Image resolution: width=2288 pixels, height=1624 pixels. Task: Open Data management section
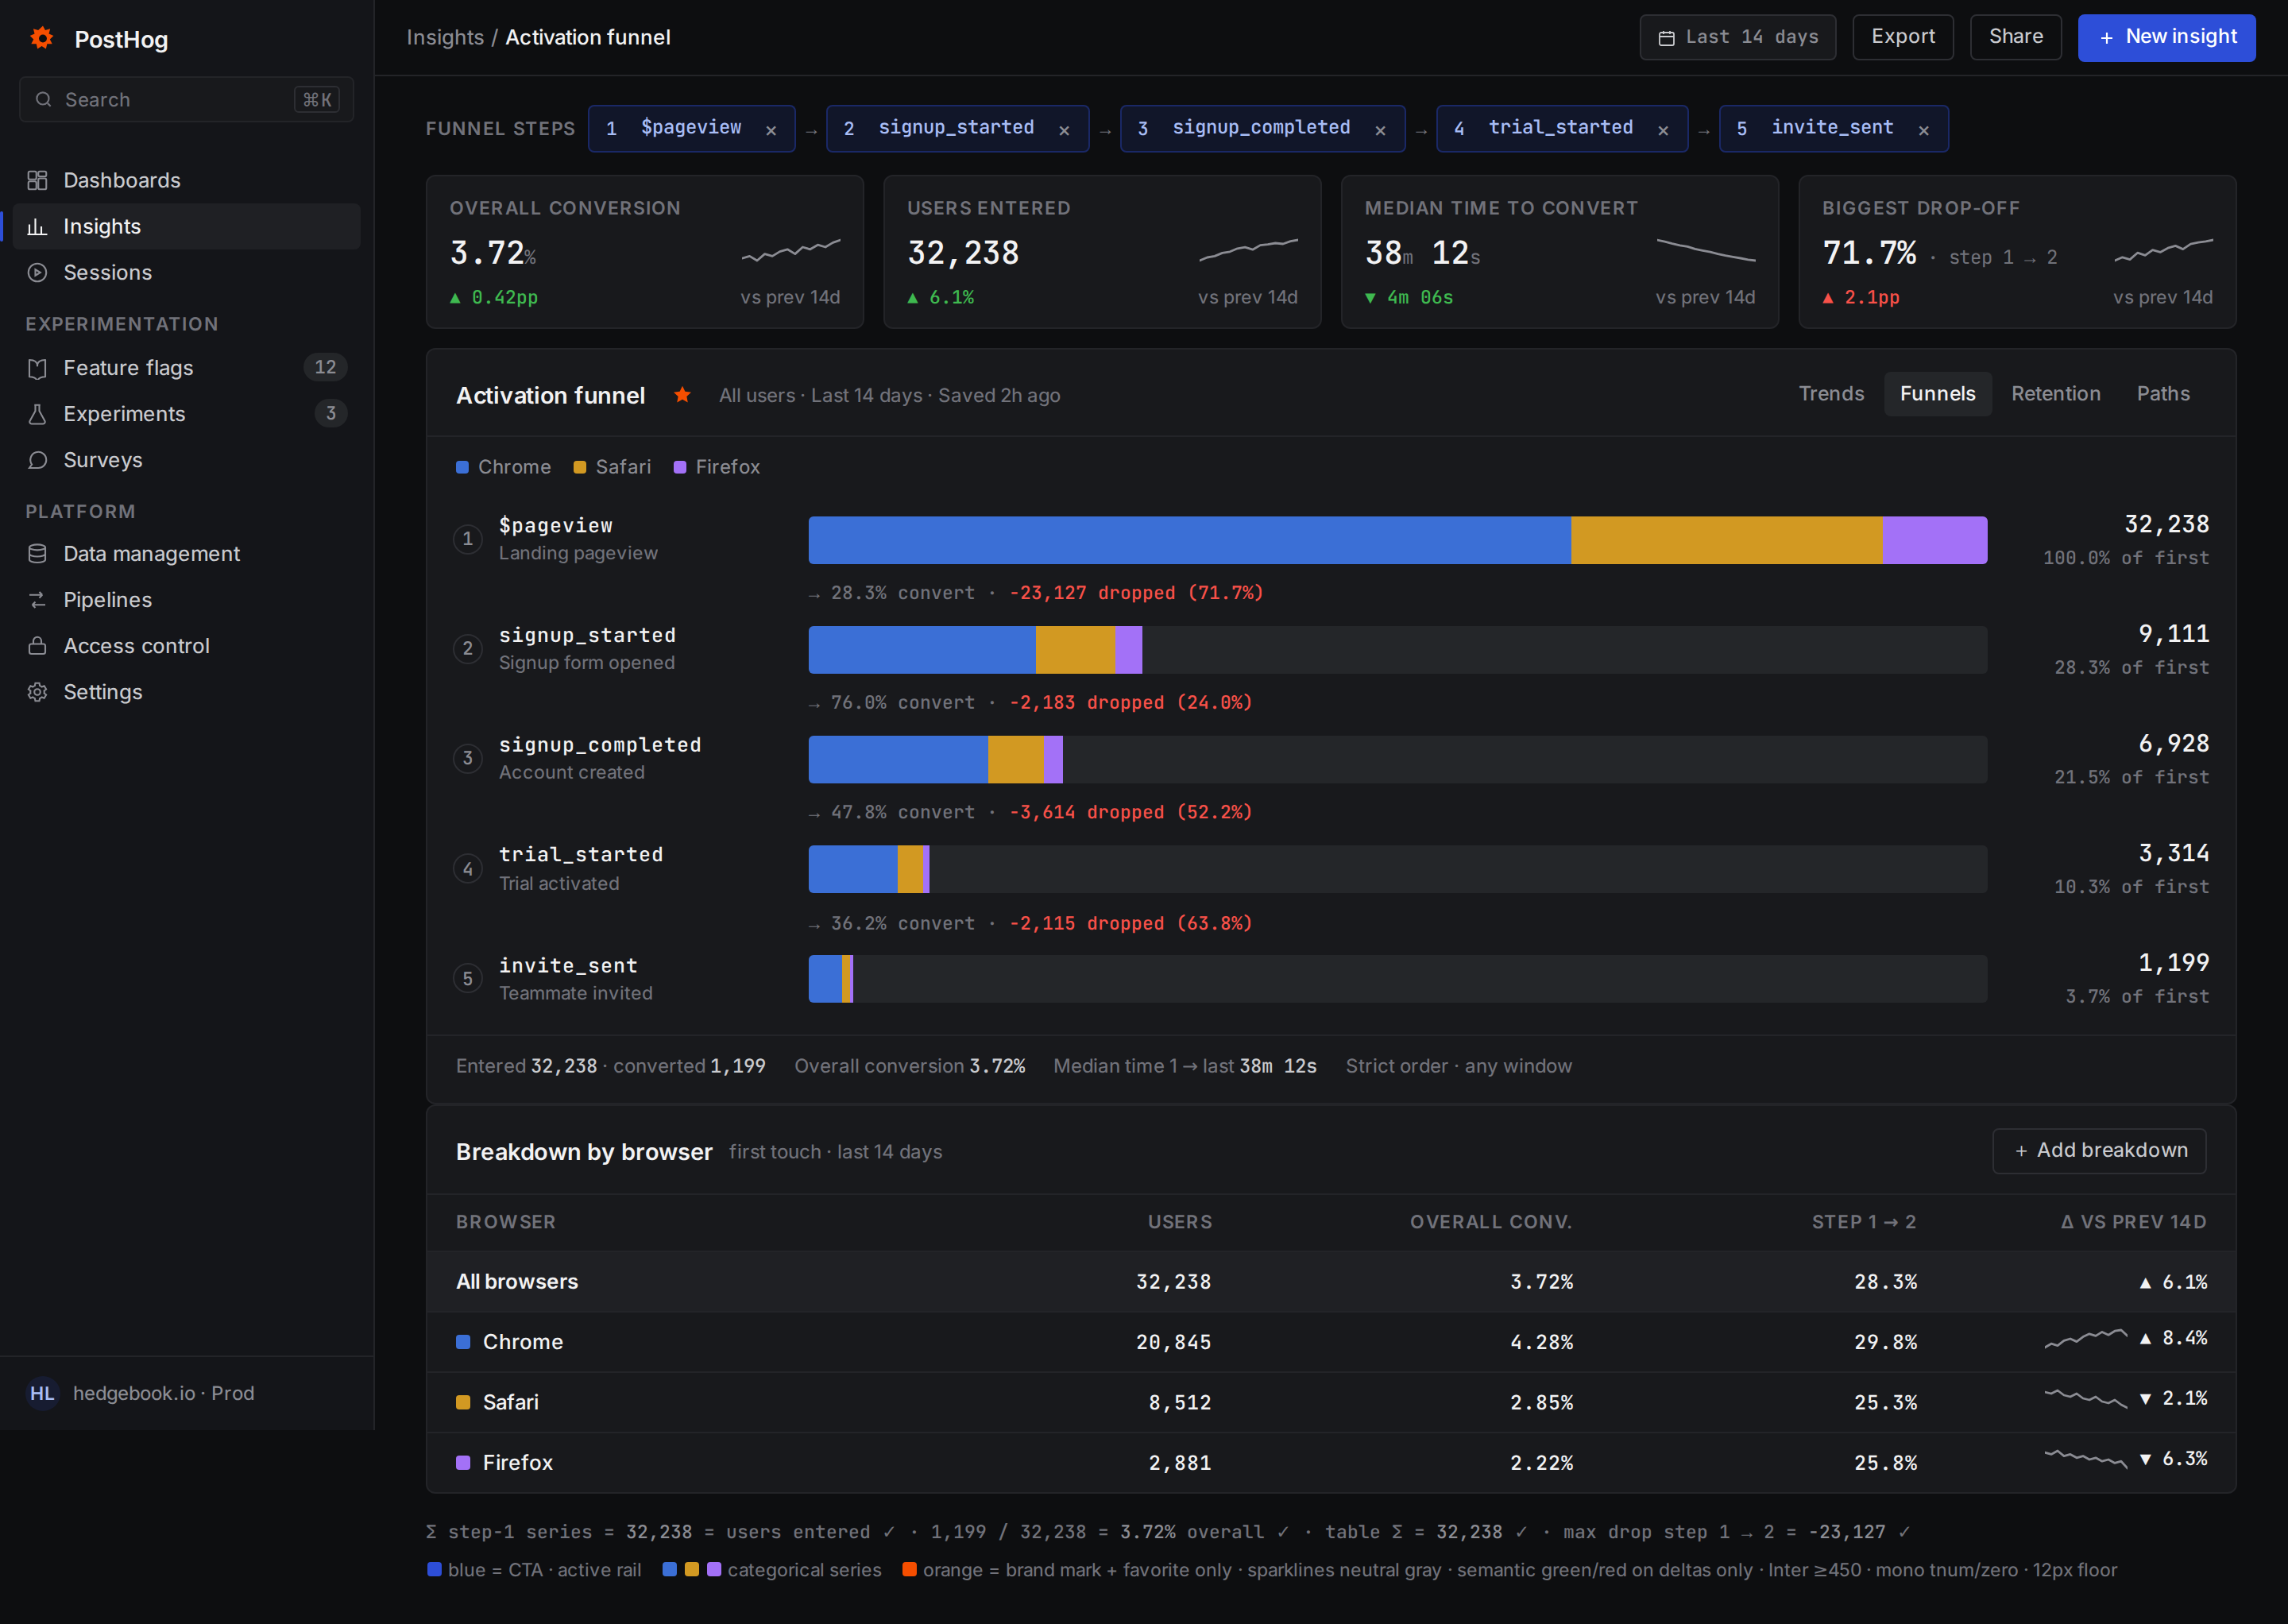click(x=187, y=553)
